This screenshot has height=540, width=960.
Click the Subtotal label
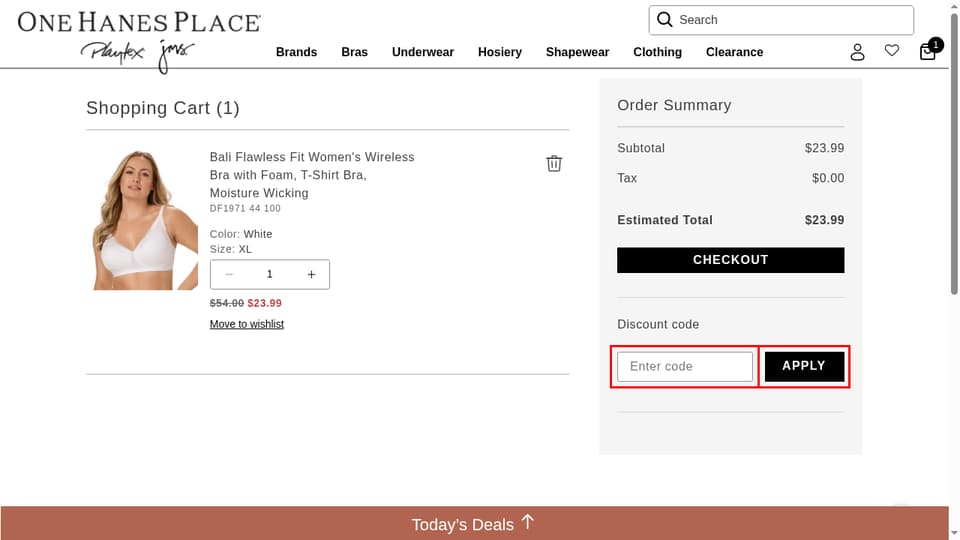(x=641, y=148)
